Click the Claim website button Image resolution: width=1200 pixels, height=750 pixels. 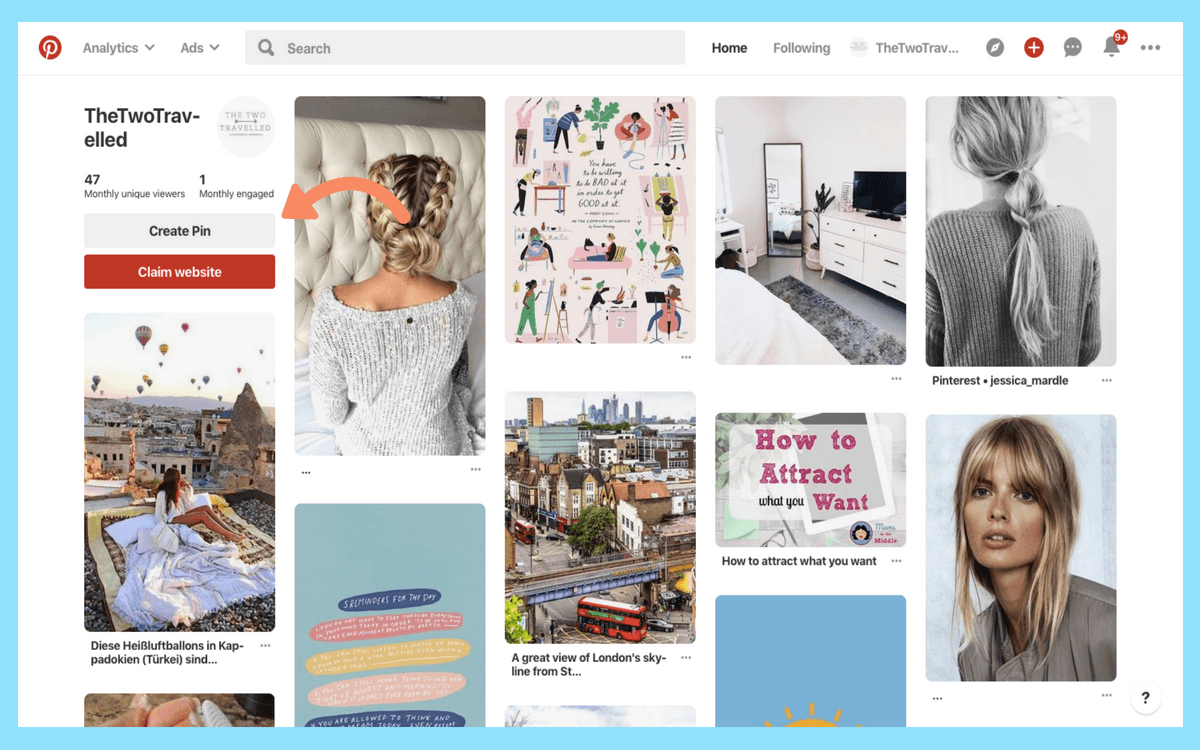179,272
